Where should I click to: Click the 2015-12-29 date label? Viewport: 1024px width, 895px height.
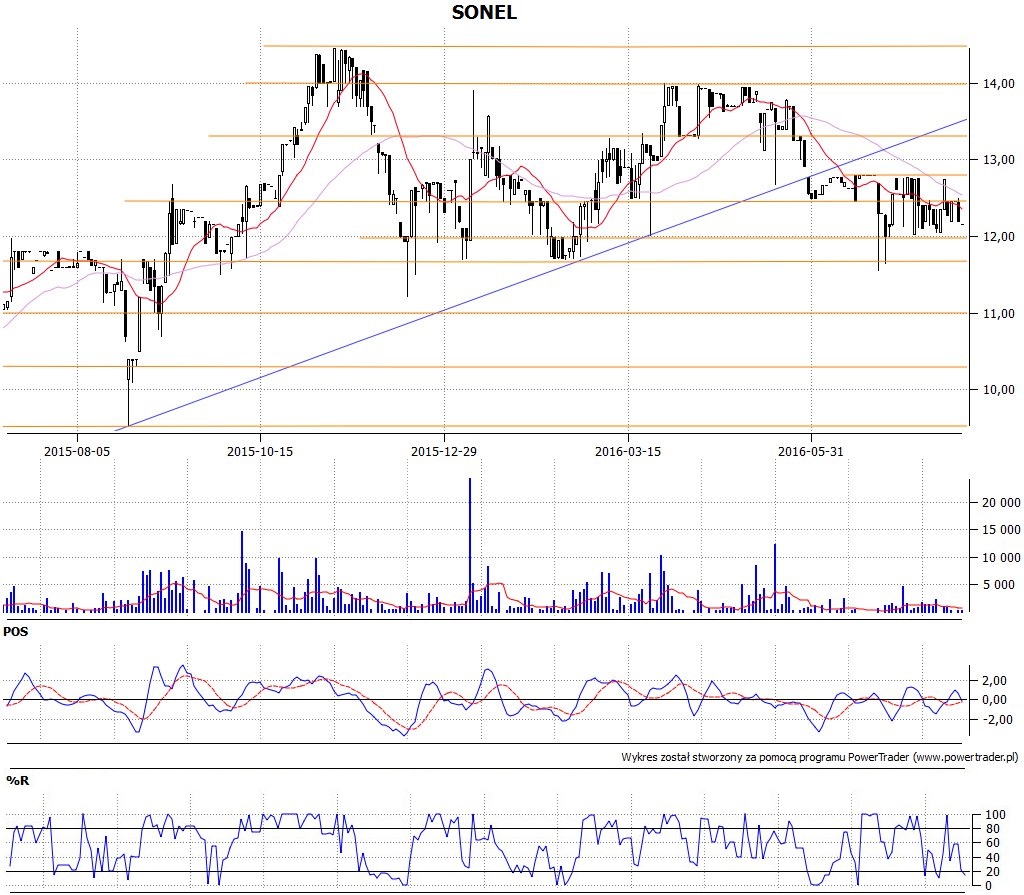pos(444,451)
